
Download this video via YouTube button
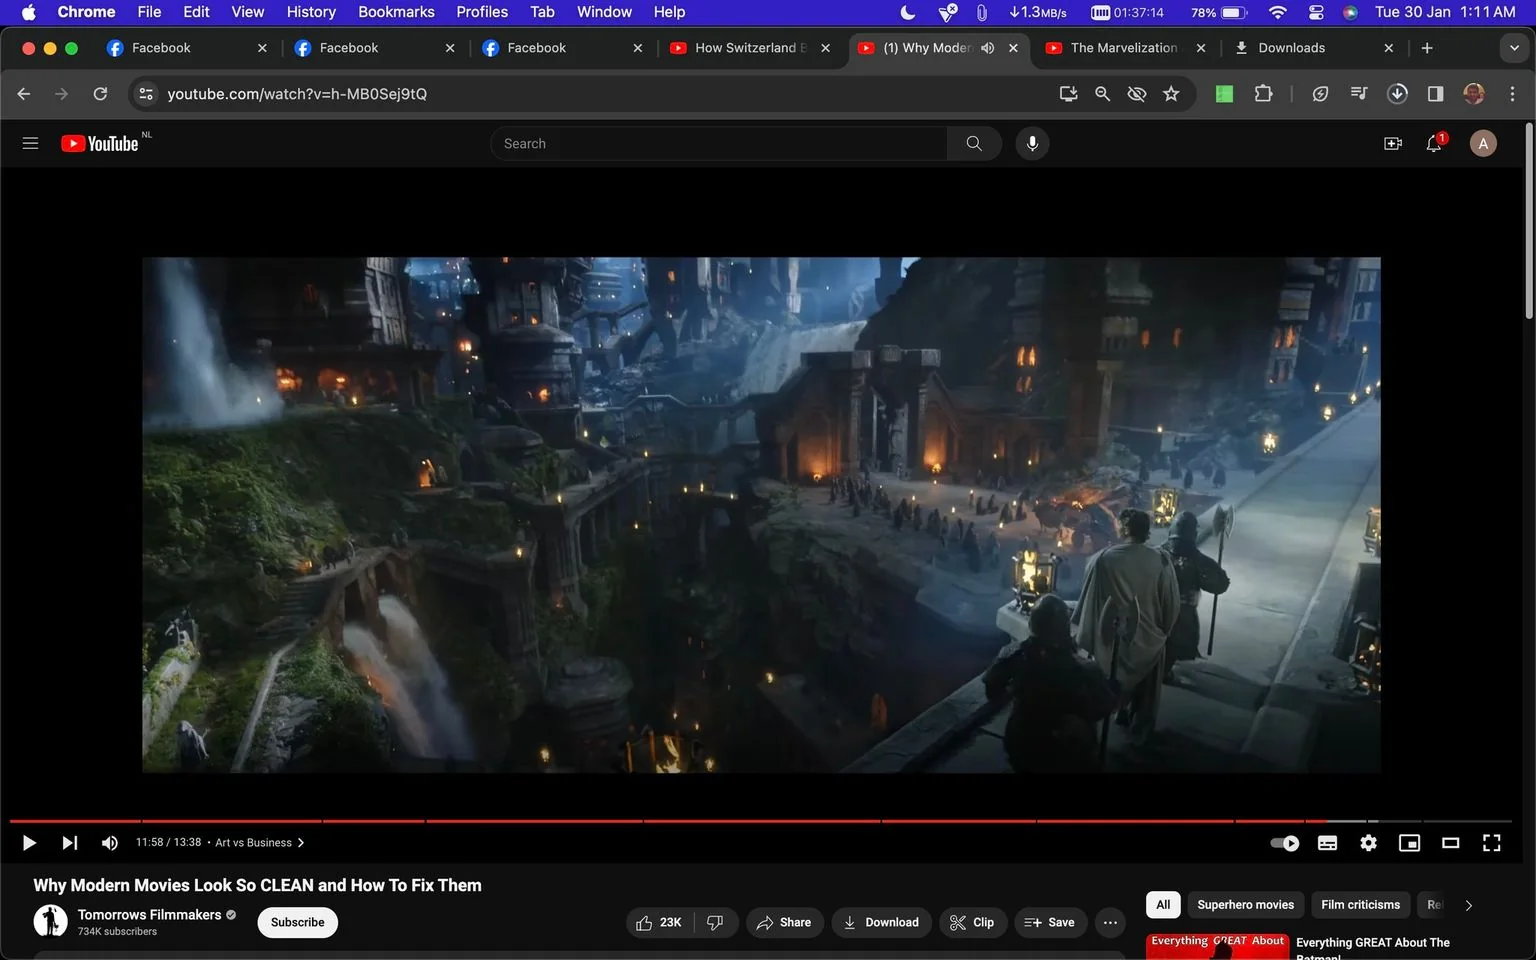click(881, 922)
